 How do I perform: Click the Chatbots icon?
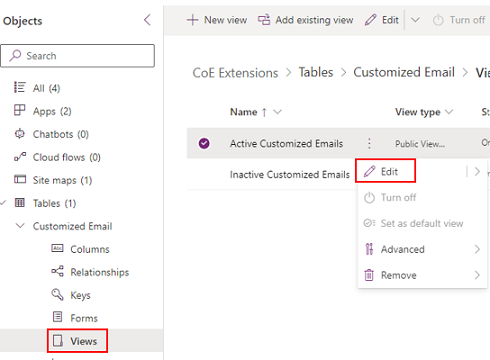click(20, 134)
